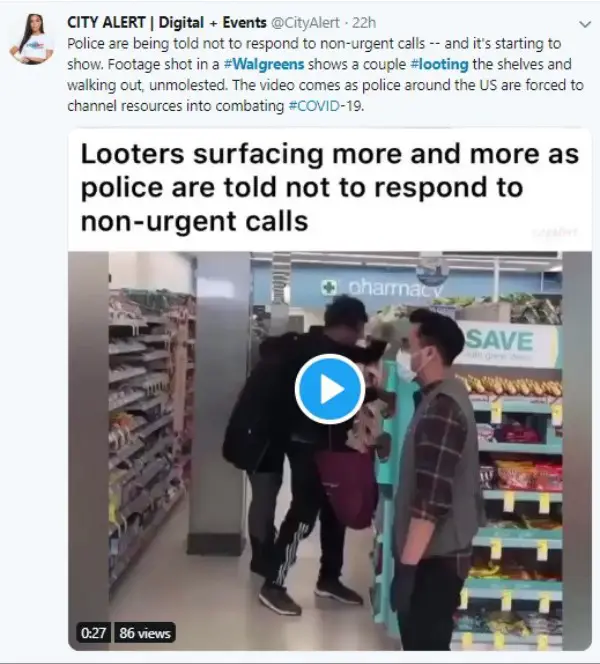Open the CITY ALERT profile avatar
Image resolution: width=600 pixels, height=664 pixels.
pyautogui.click(x=32, y=39)
